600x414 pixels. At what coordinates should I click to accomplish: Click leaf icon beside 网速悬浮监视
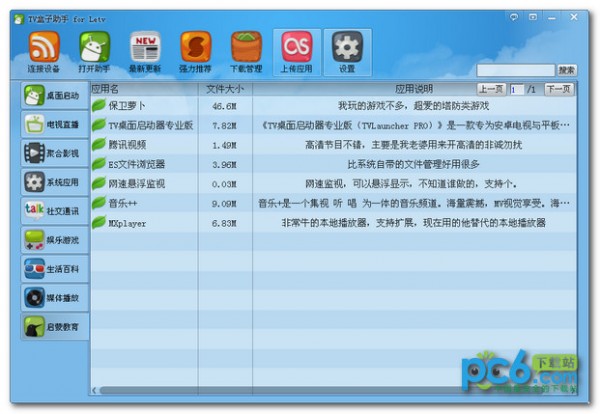click(99, 183)
